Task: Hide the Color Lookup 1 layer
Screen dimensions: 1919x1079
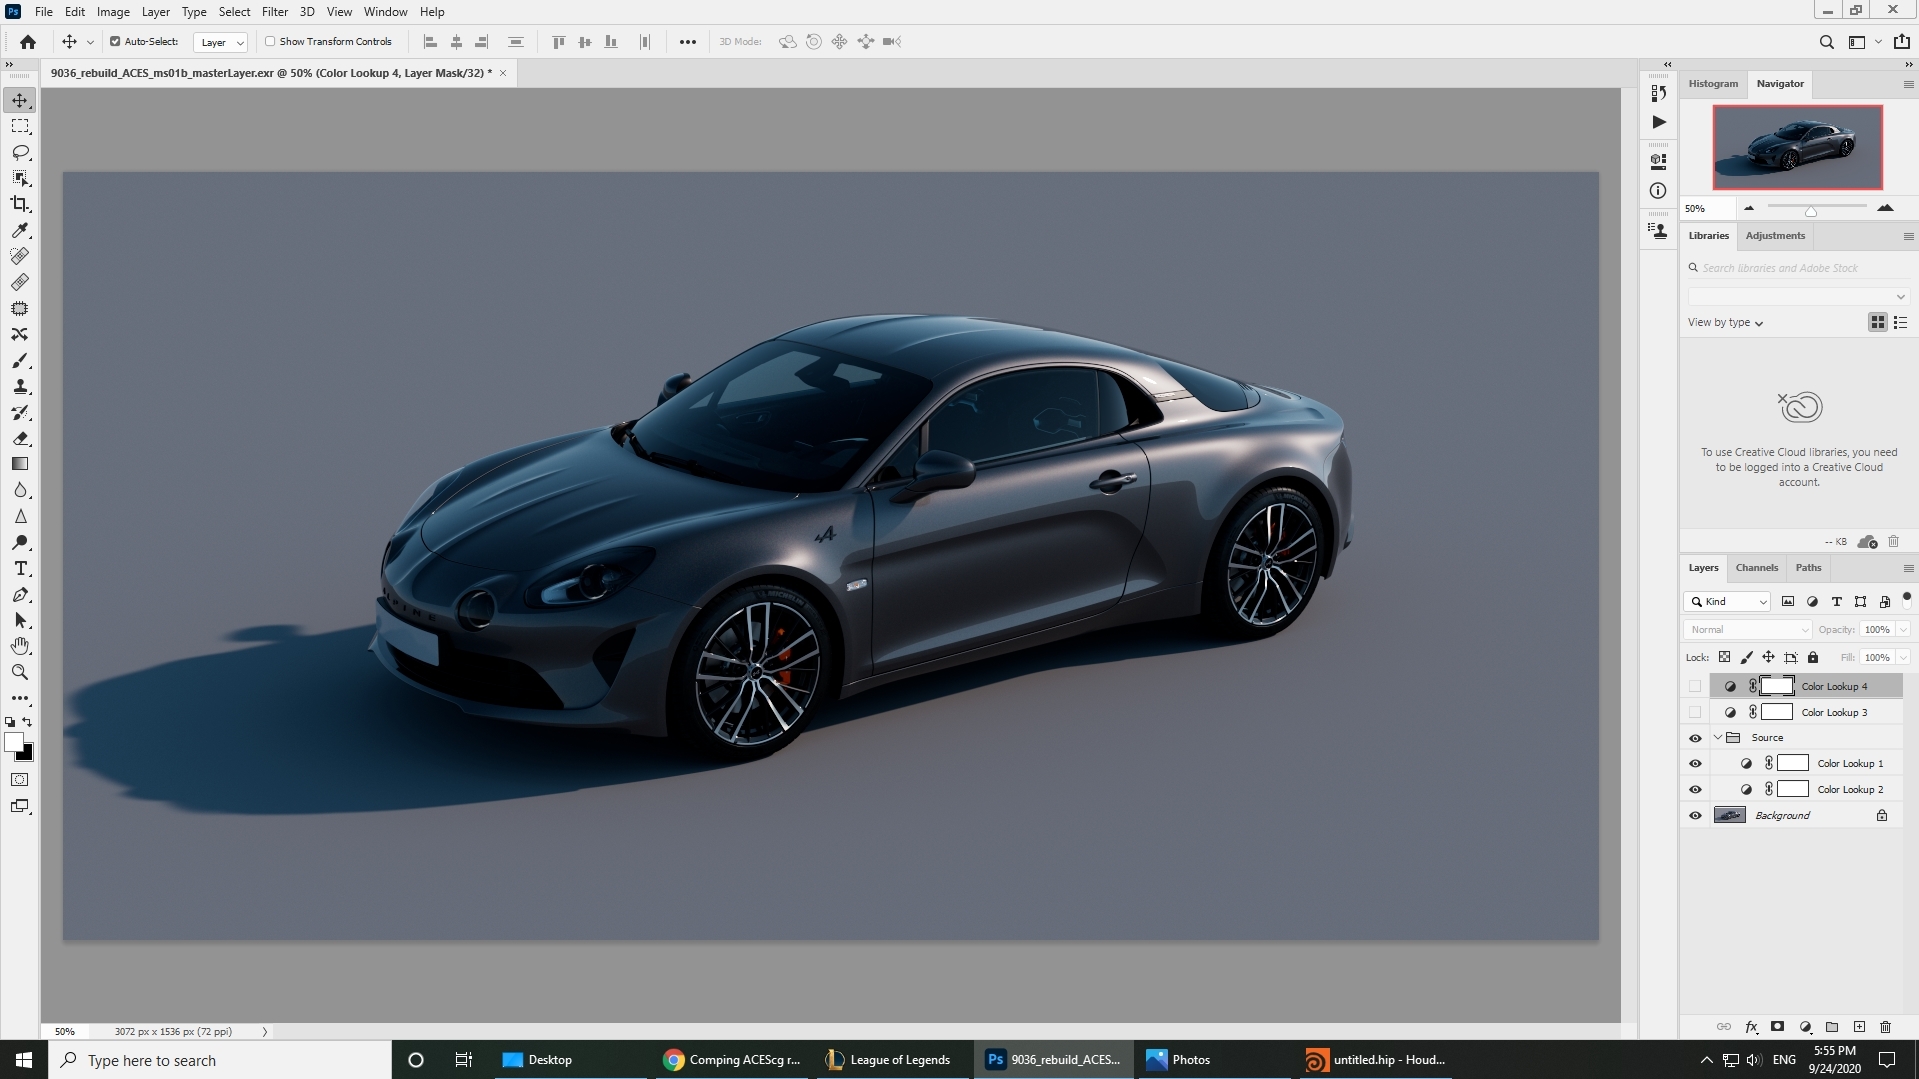Action: tap(1695, 764)
